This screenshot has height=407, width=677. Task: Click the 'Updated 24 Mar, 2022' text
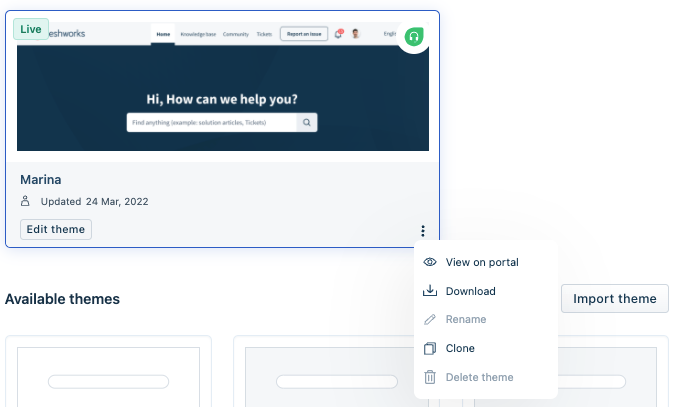pos(95,202)
